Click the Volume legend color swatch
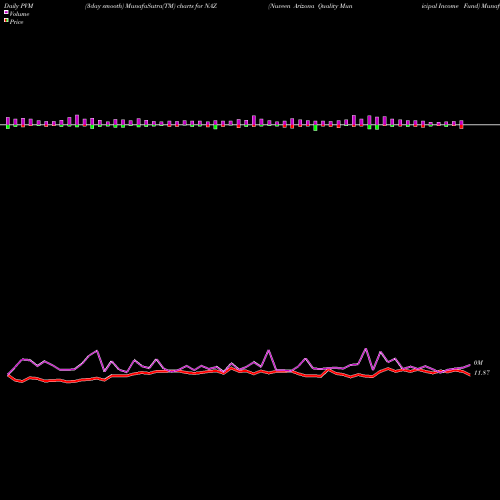 pos(6,12)
